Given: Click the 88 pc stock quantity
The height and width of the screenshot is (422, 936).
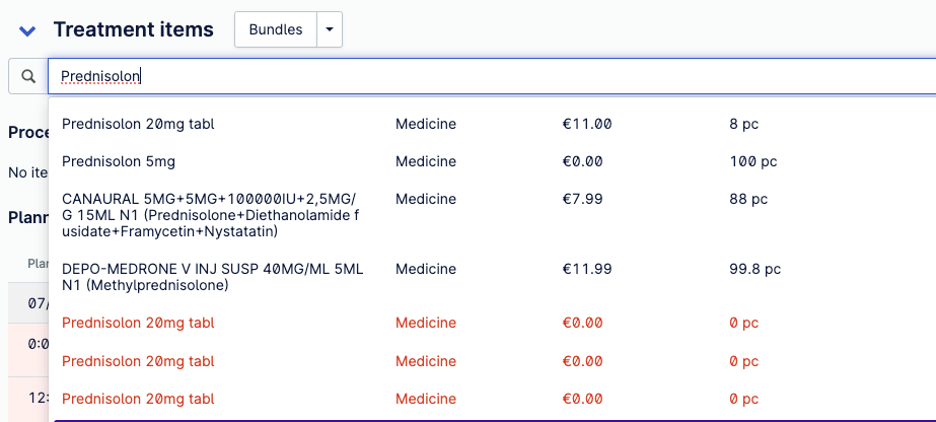Looking at the screenshot, I should 749,199.
